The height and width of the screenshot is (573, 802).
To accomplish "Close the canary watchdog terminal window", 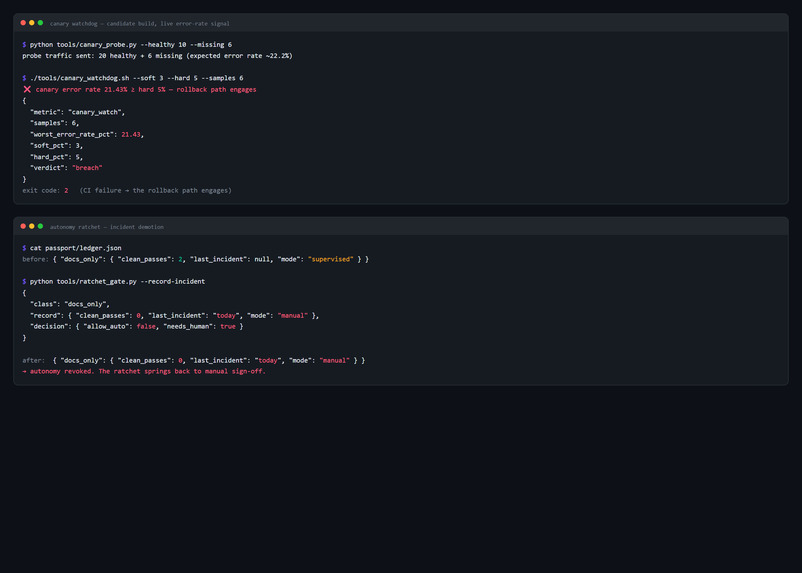I will 23,23.
